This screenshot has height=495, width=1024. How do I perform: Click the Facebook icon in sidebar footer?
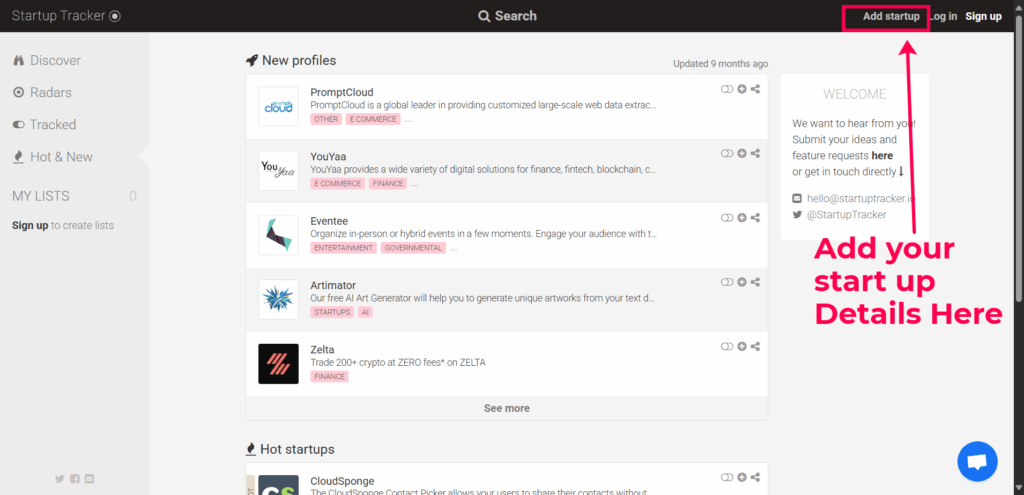tap(74, 479)
